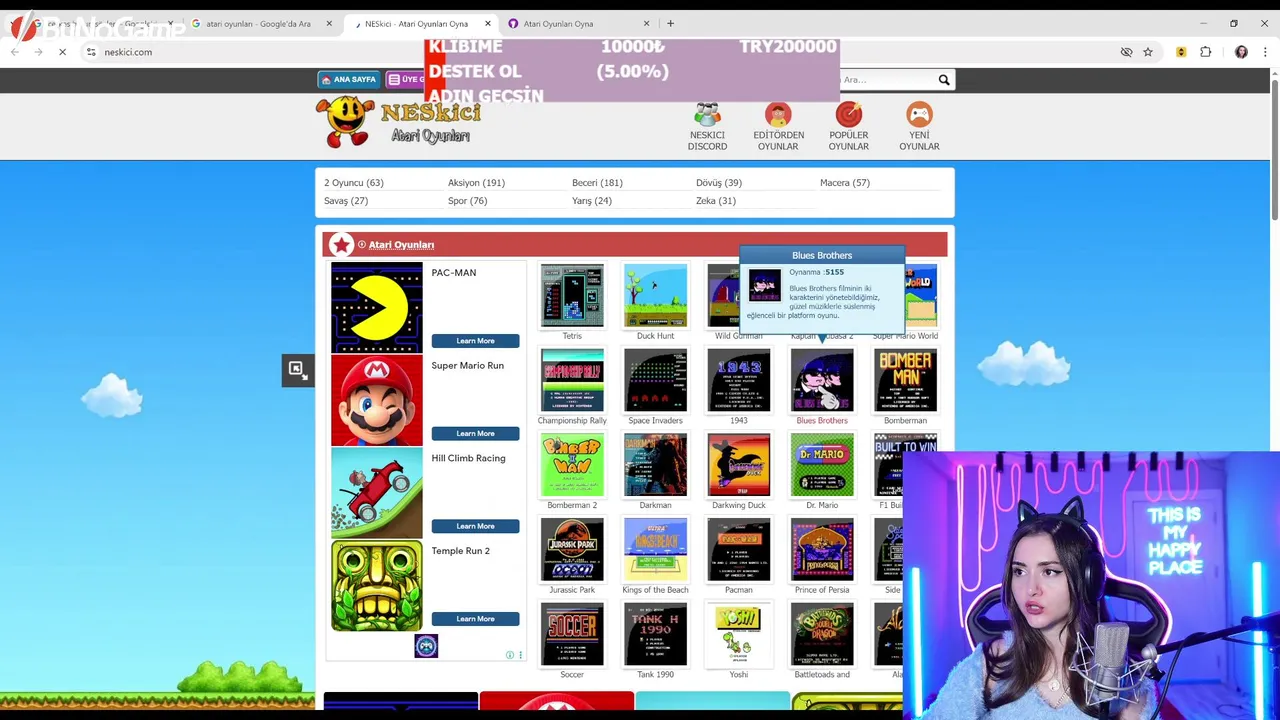Click the browser back arrow
The width and height of the screenshot is (1280, 720).
point(15,52)
